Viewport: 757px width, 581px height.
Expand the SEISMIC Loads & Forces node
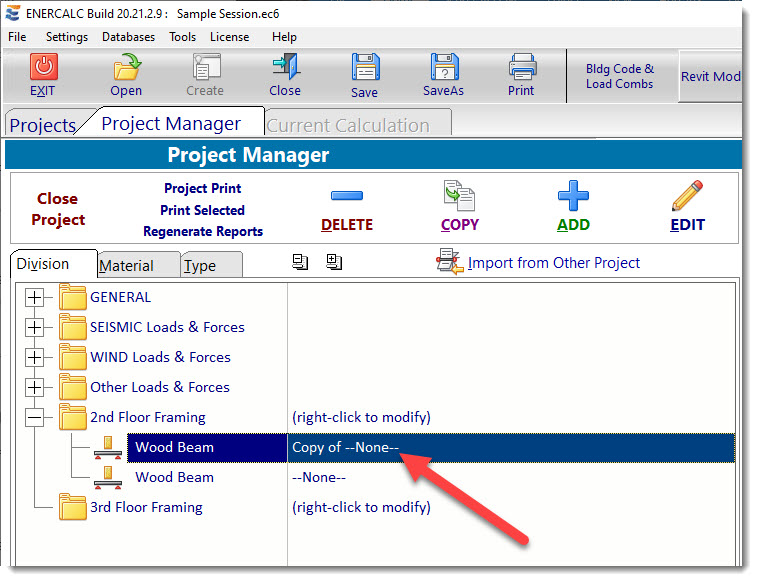click(x=35, y=327)
